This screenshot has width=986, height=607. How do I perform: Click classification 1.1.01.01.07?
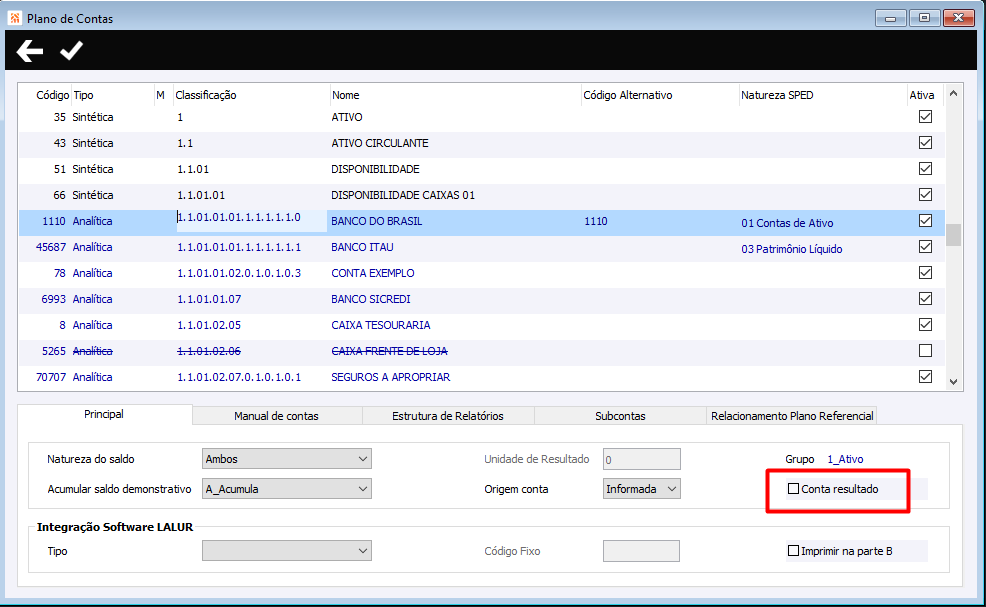209,299
